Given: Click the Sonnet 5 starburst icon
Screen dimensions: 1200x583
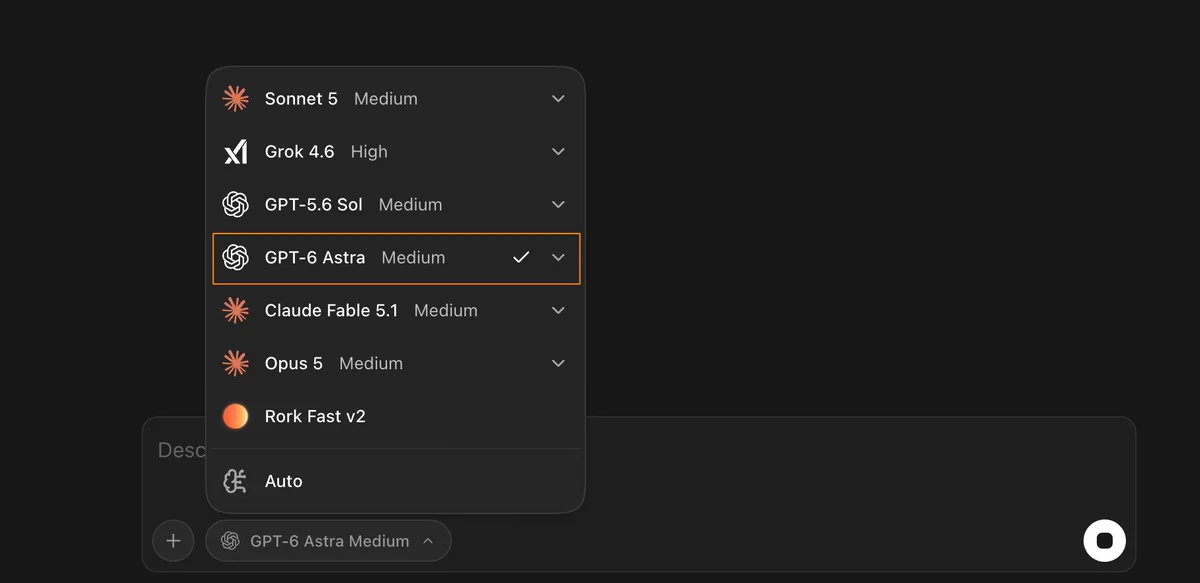Looking at the screenshot, I should coord(235,98).
